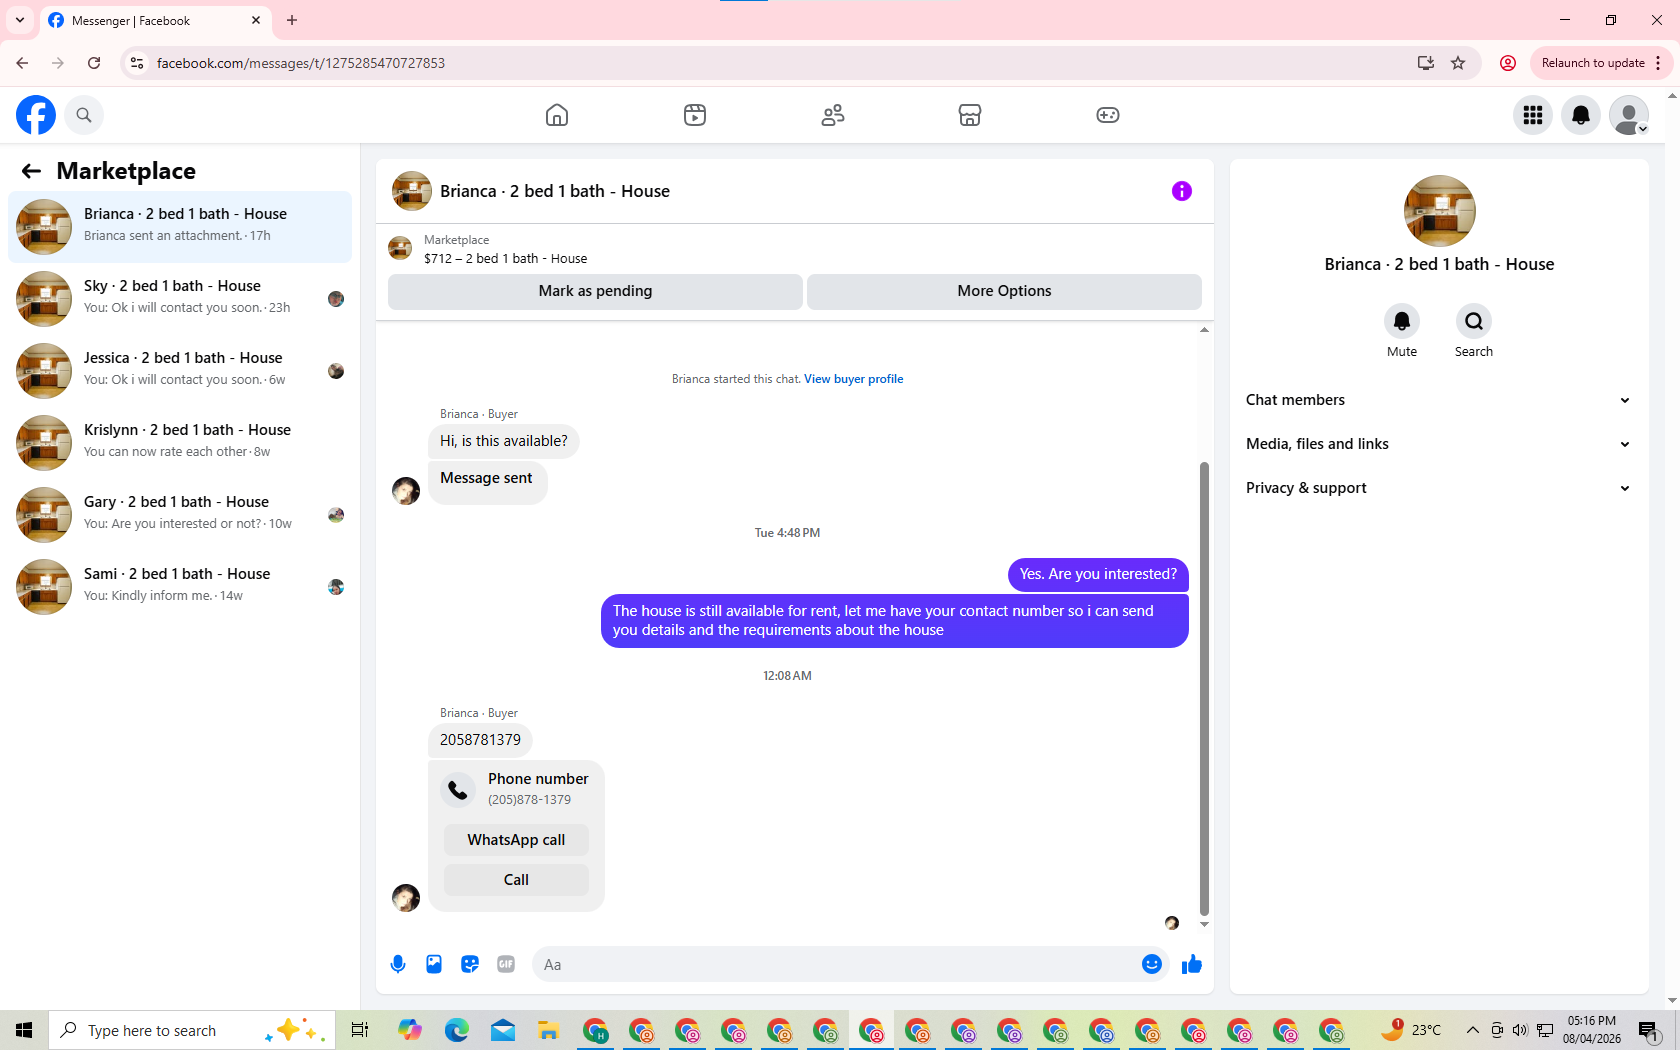Choose a sticker icon
The width and height of the screenshot is (1680, 1050).
470,964
